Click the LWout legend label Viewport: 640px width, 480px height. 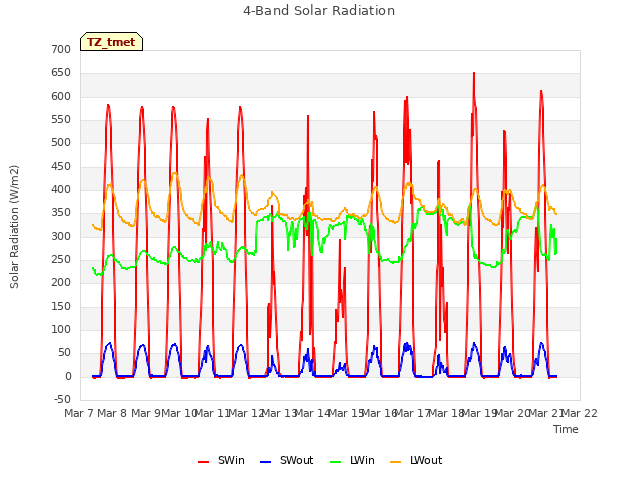426,460
